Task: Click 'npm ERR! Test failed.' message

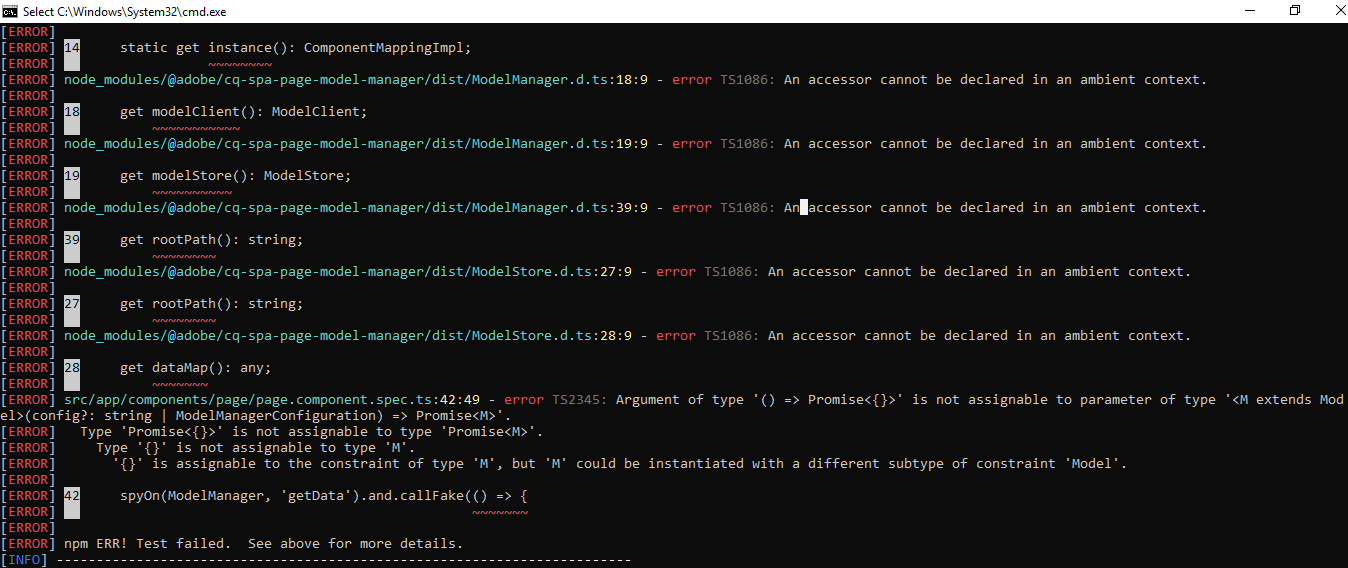Action: tap(264, 544)
